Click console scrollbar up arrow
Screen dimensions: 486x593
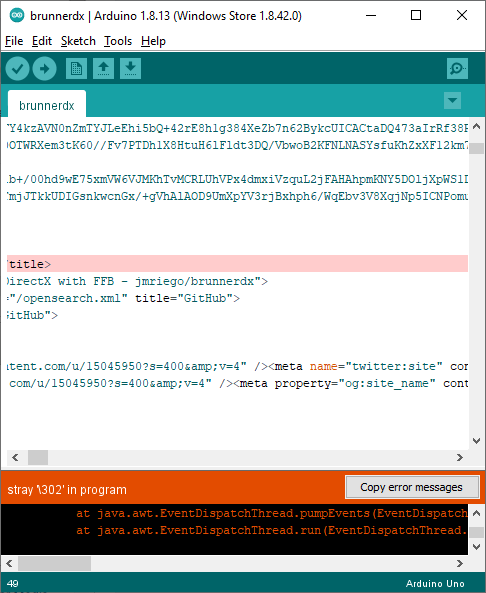tap(477, 513)
